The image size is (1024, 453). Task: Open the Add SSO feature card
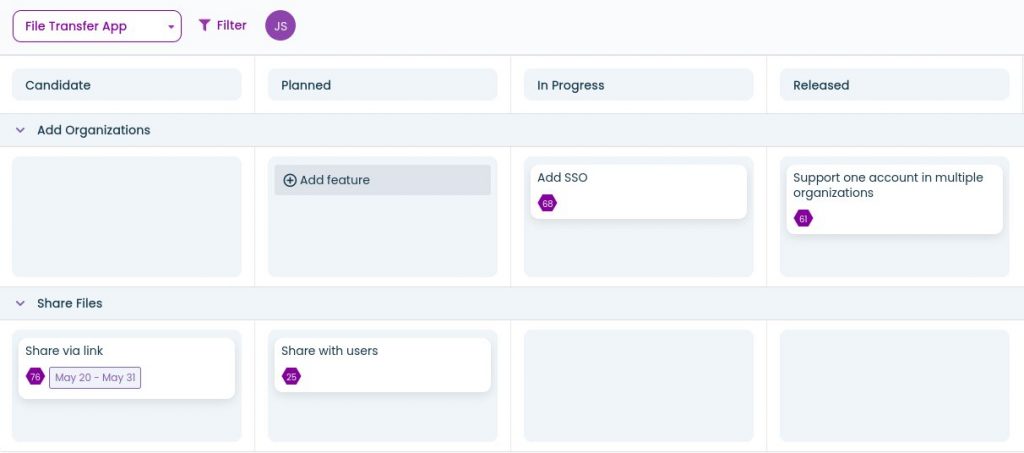point(639,192)
